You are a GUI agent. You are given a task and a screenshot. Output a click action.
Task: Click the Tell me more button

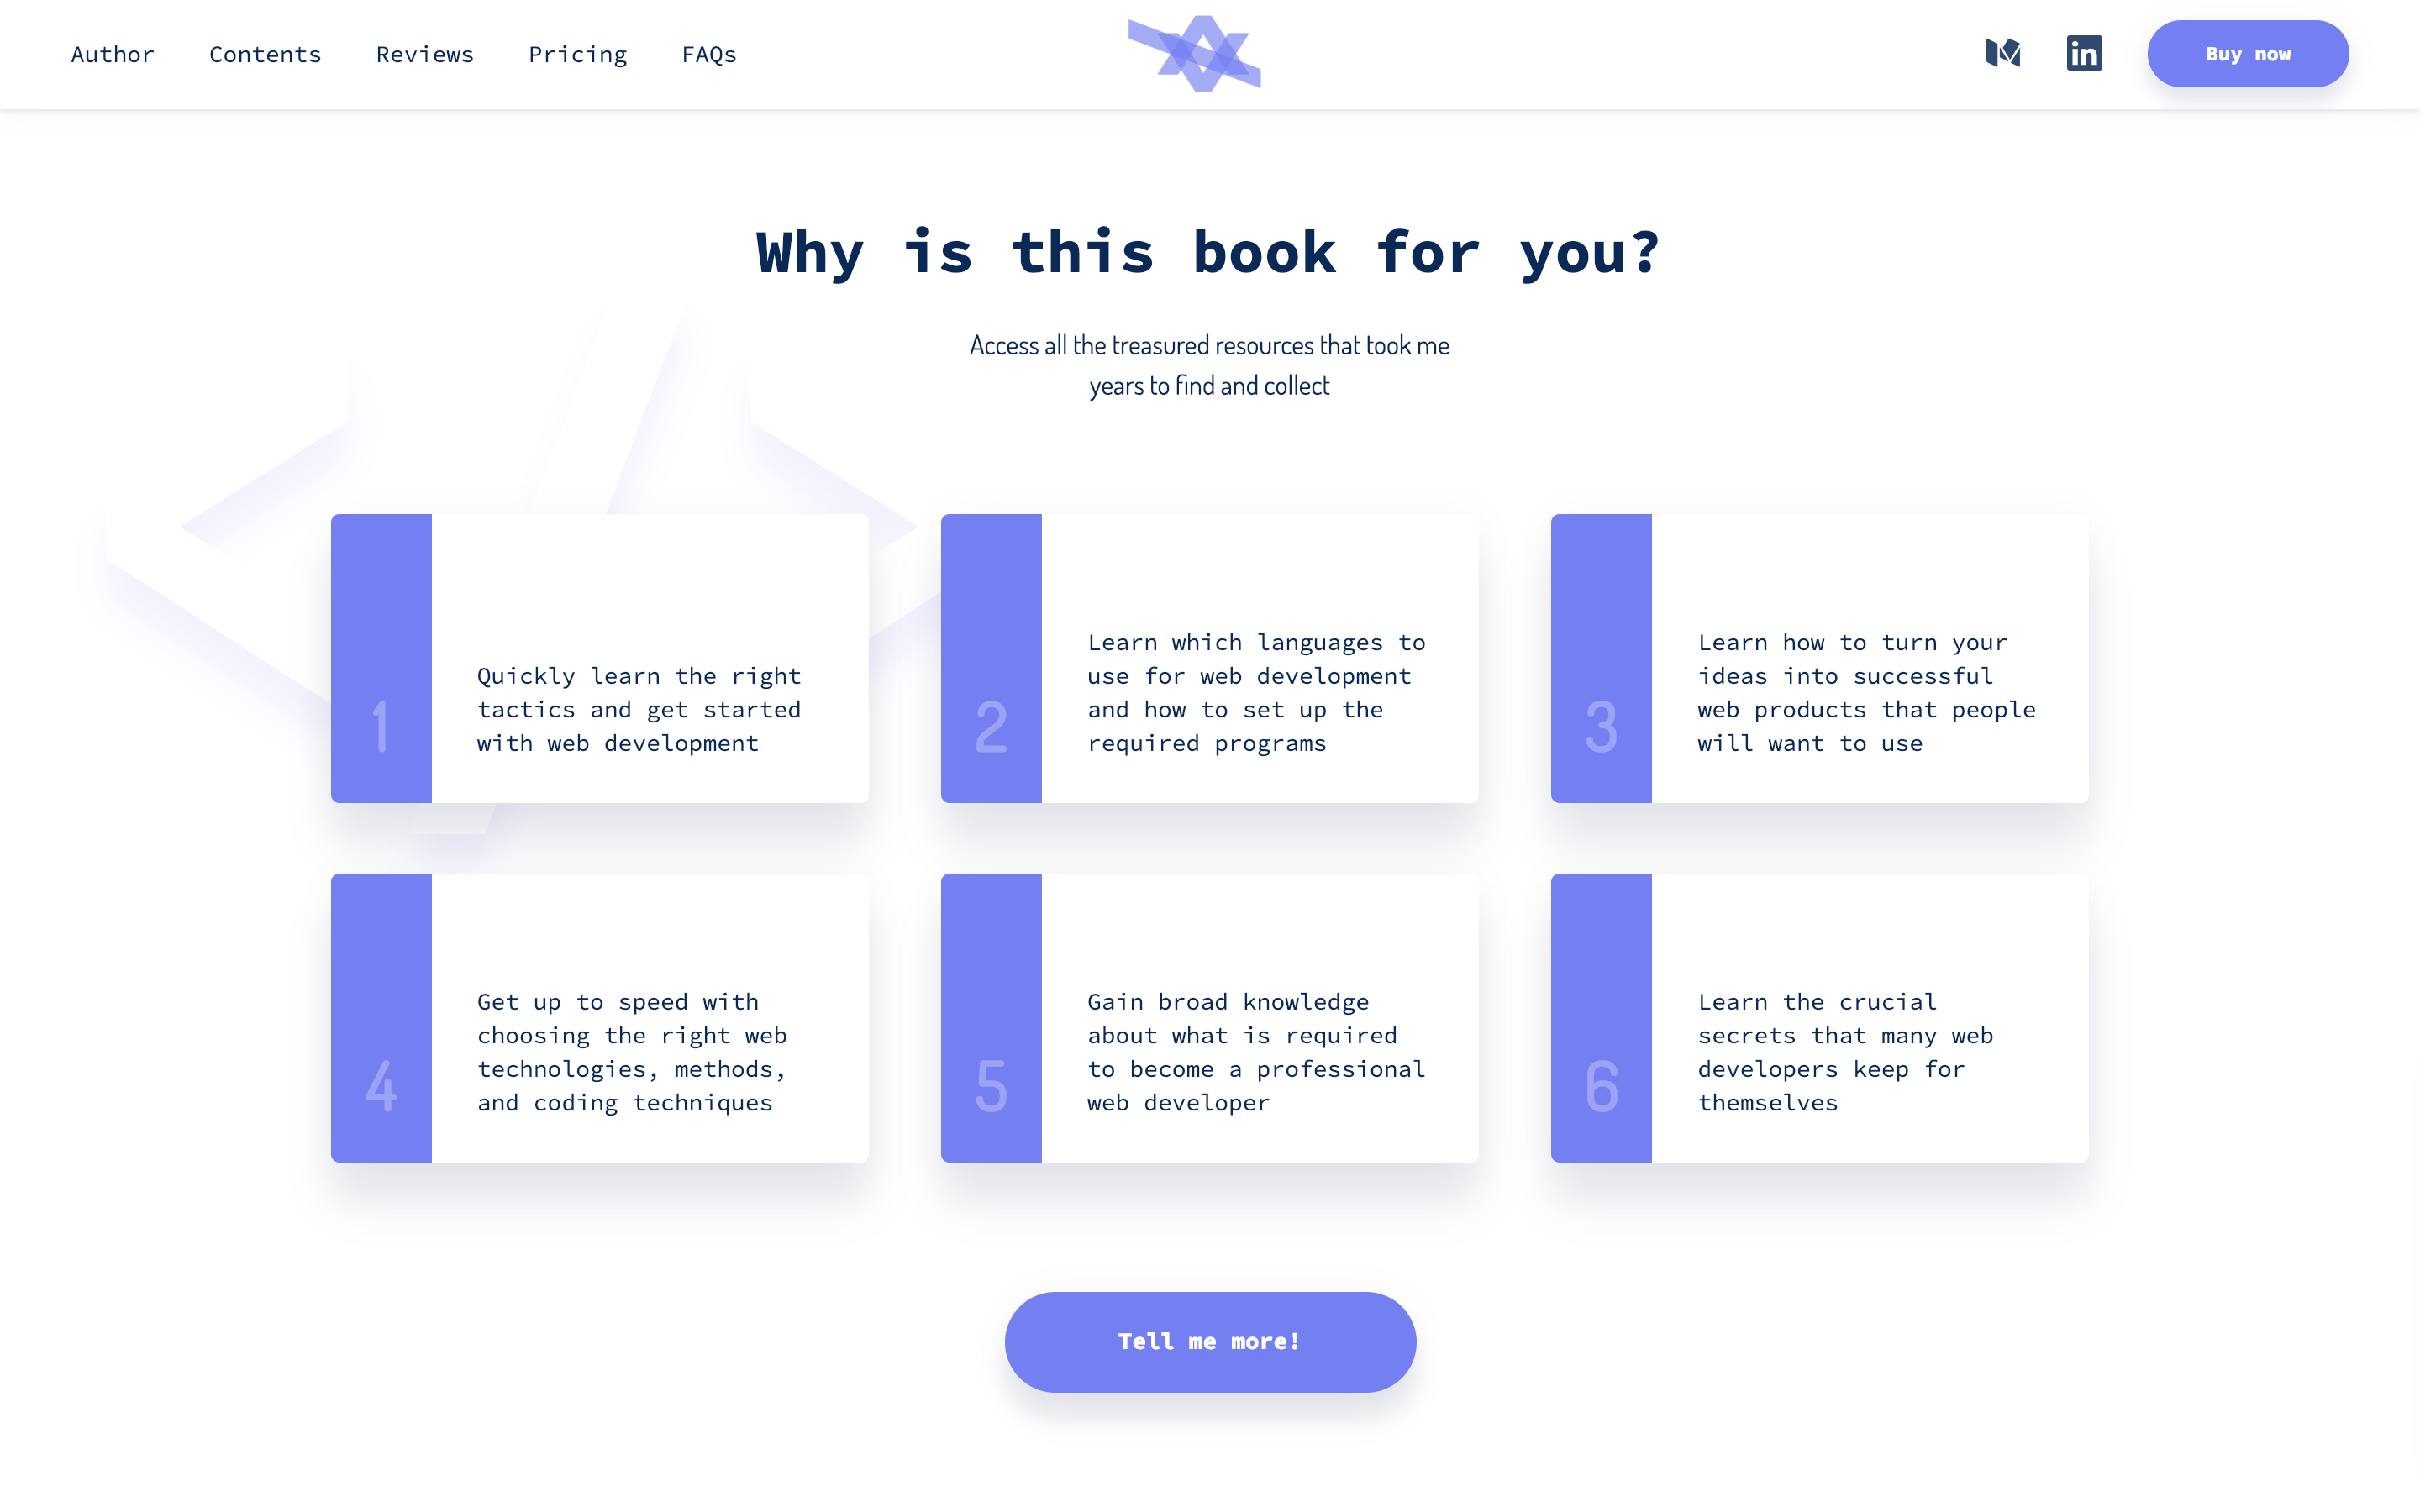click(1209, 1341)
